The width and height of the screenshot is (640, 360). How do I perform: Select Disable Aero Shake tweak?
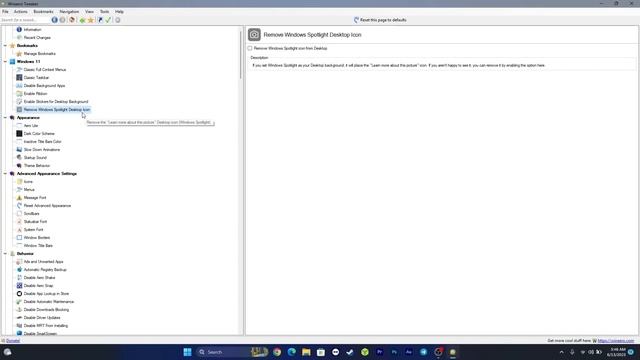[39, 278]
